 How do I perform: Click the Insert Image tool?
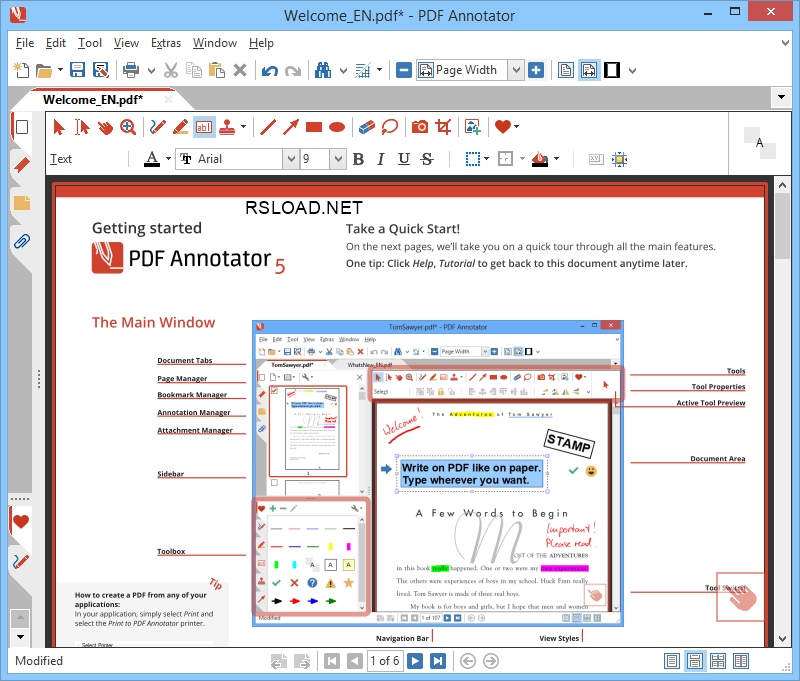pyautogui.click(x=473, y=127)
